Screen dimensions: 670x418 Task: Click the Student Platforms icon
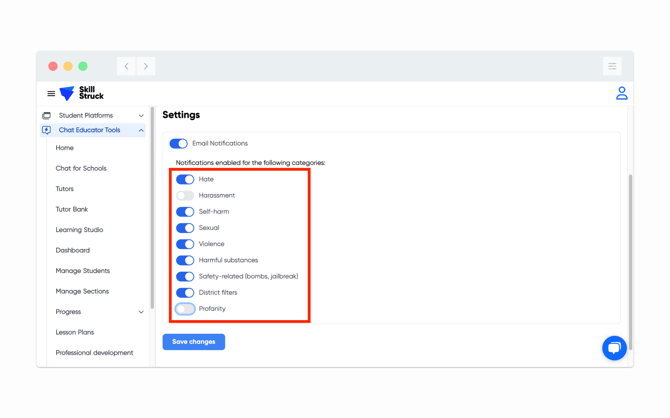(46, 116)
